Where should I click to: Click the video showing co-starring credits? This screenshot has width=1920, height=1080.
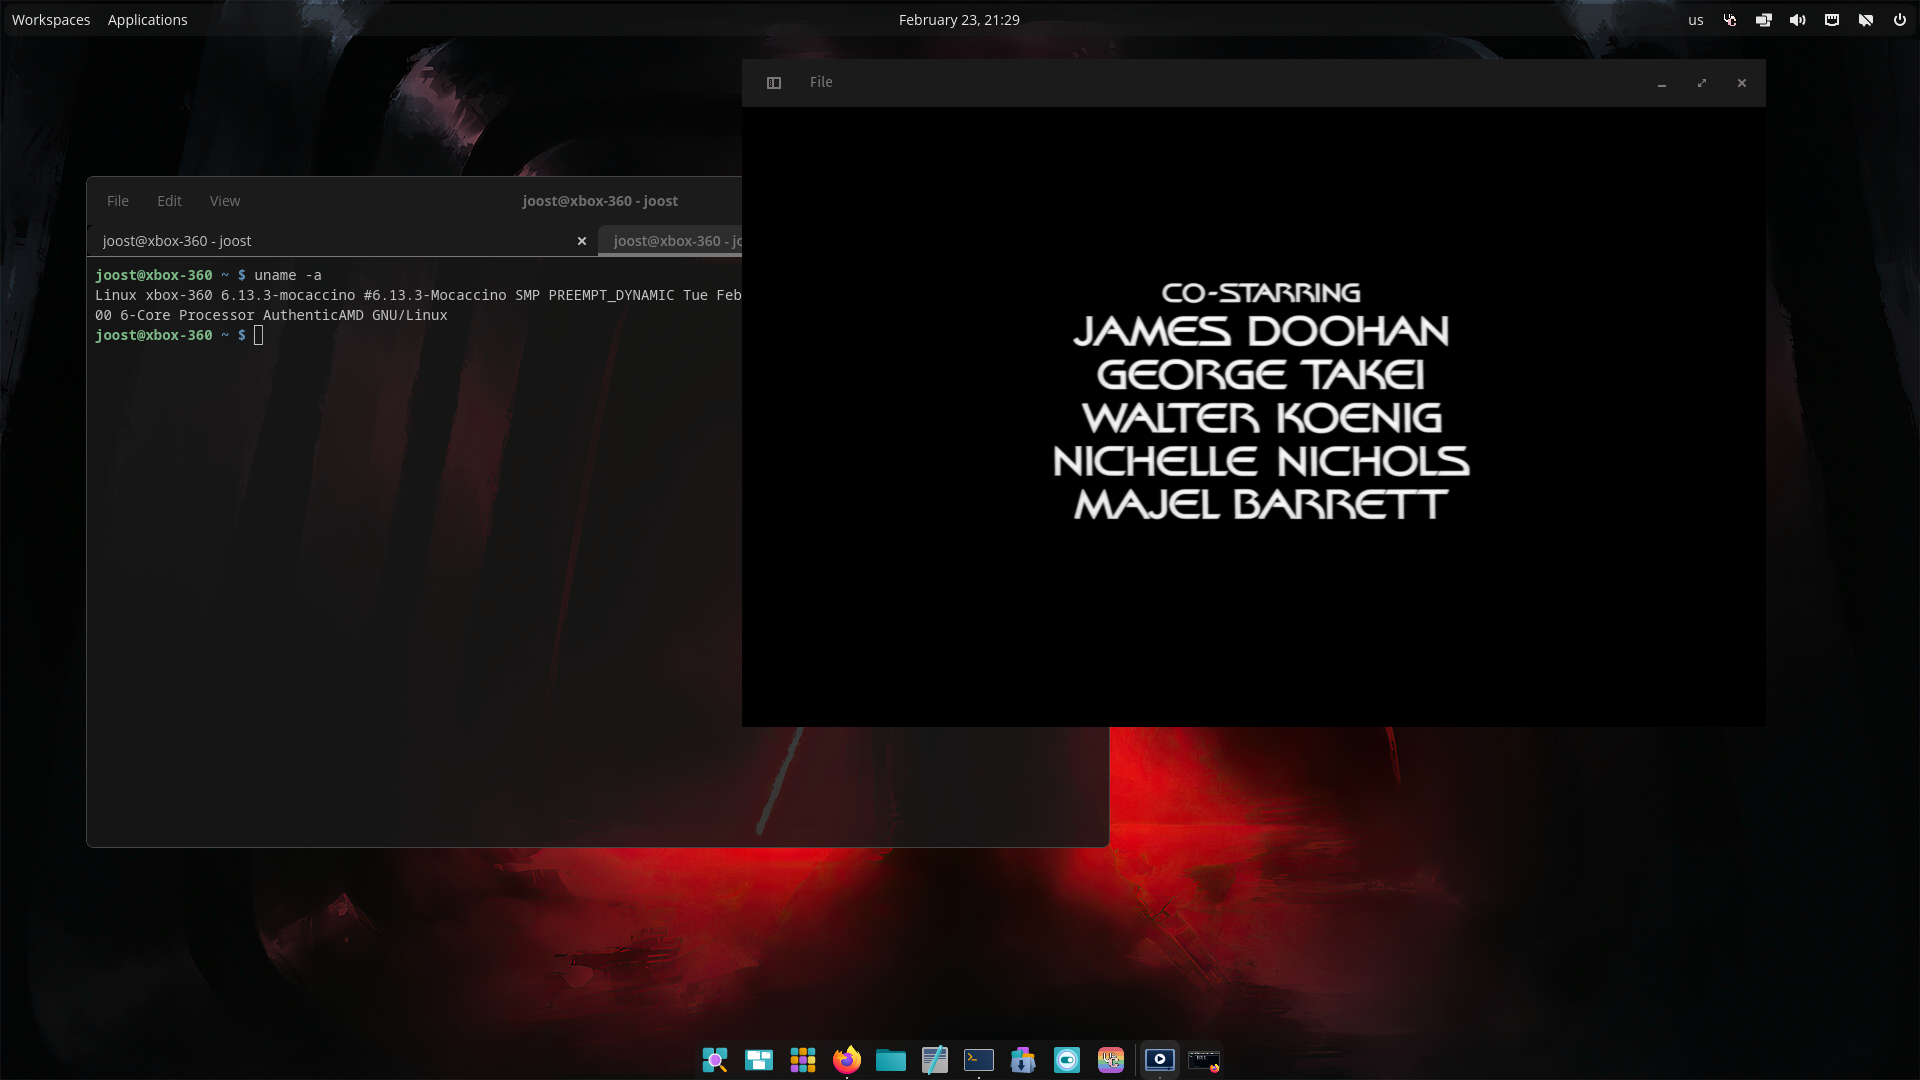tap(1254, 417)
